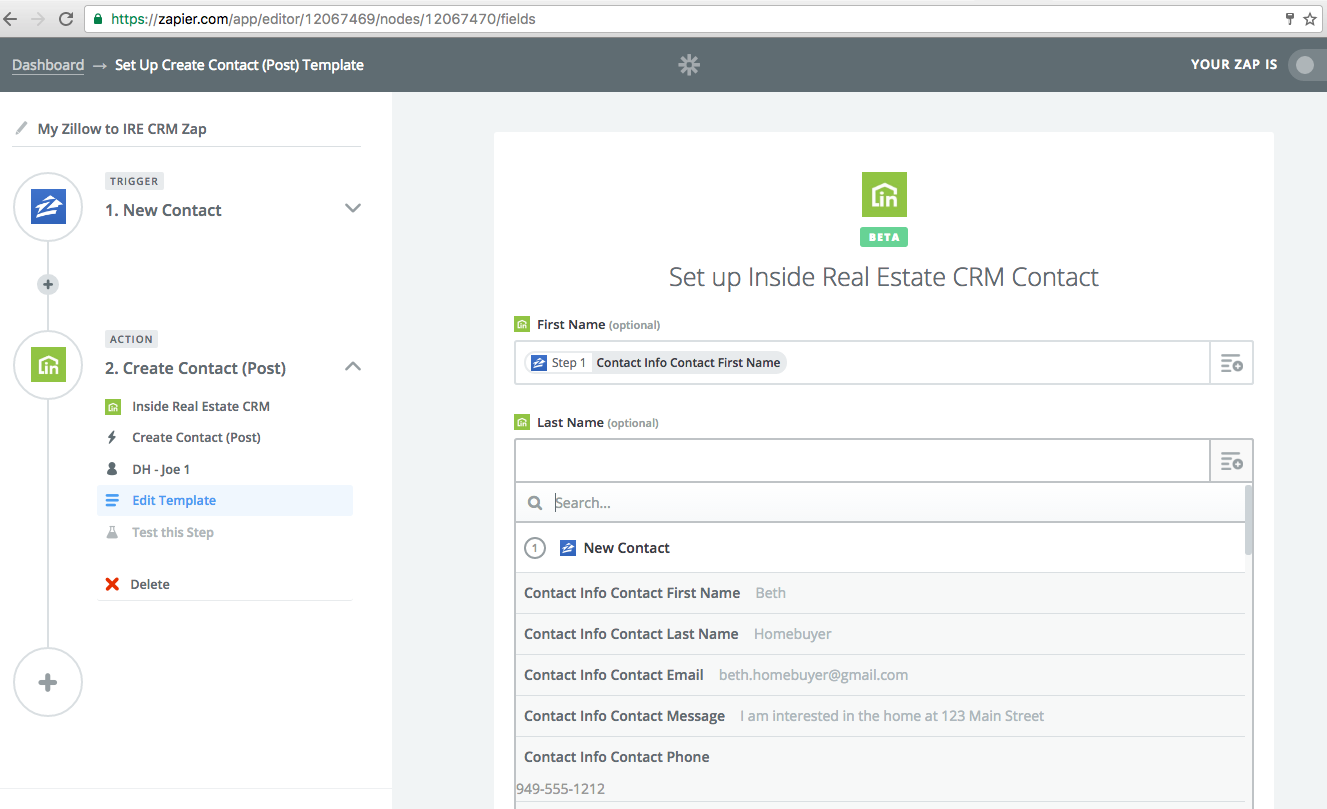Click the insert-field icon for Last Name
This screenshot has width=1327, height=809.
click(1231, 461)
